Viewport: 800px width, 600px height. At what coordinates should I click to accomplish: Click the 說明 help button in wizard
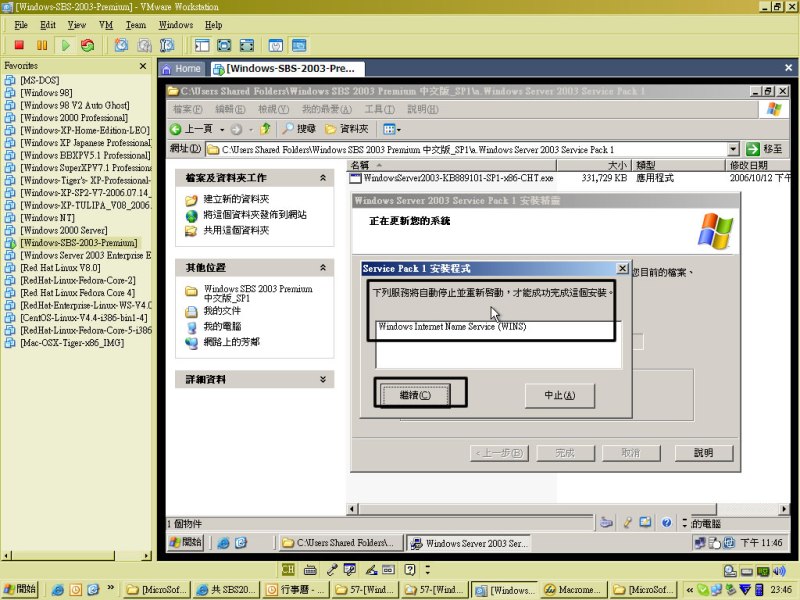(x=704, y=453)
